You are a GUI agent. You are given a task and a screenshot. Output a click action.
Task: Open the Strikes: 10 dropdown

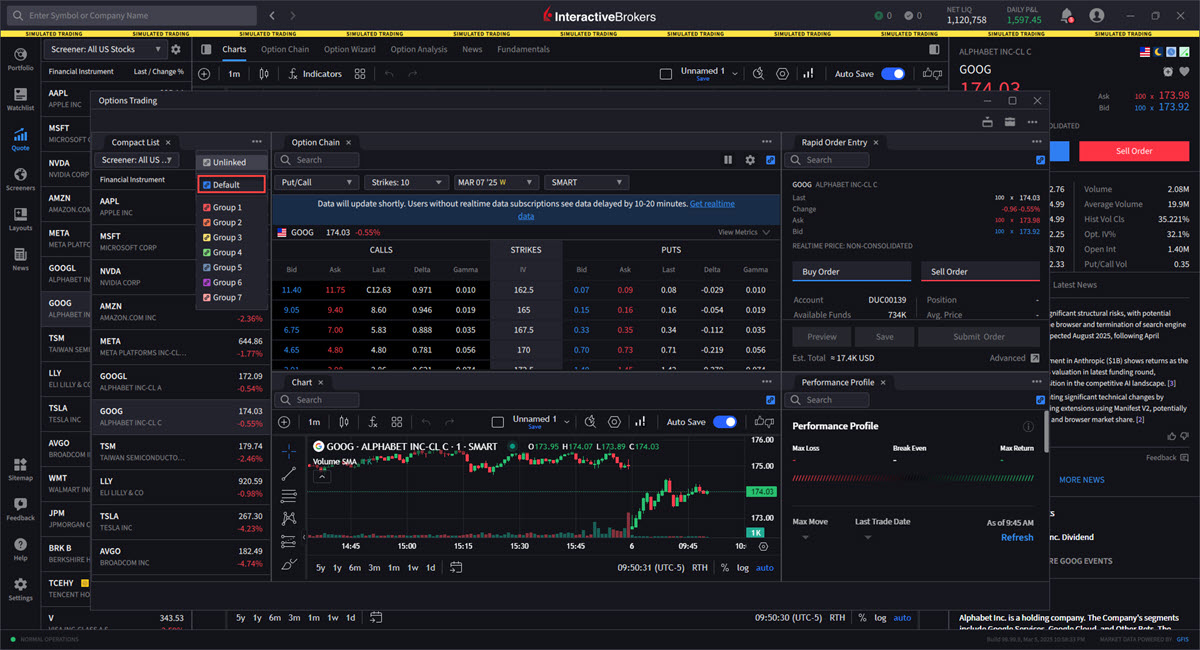click(x=406, y=182)
